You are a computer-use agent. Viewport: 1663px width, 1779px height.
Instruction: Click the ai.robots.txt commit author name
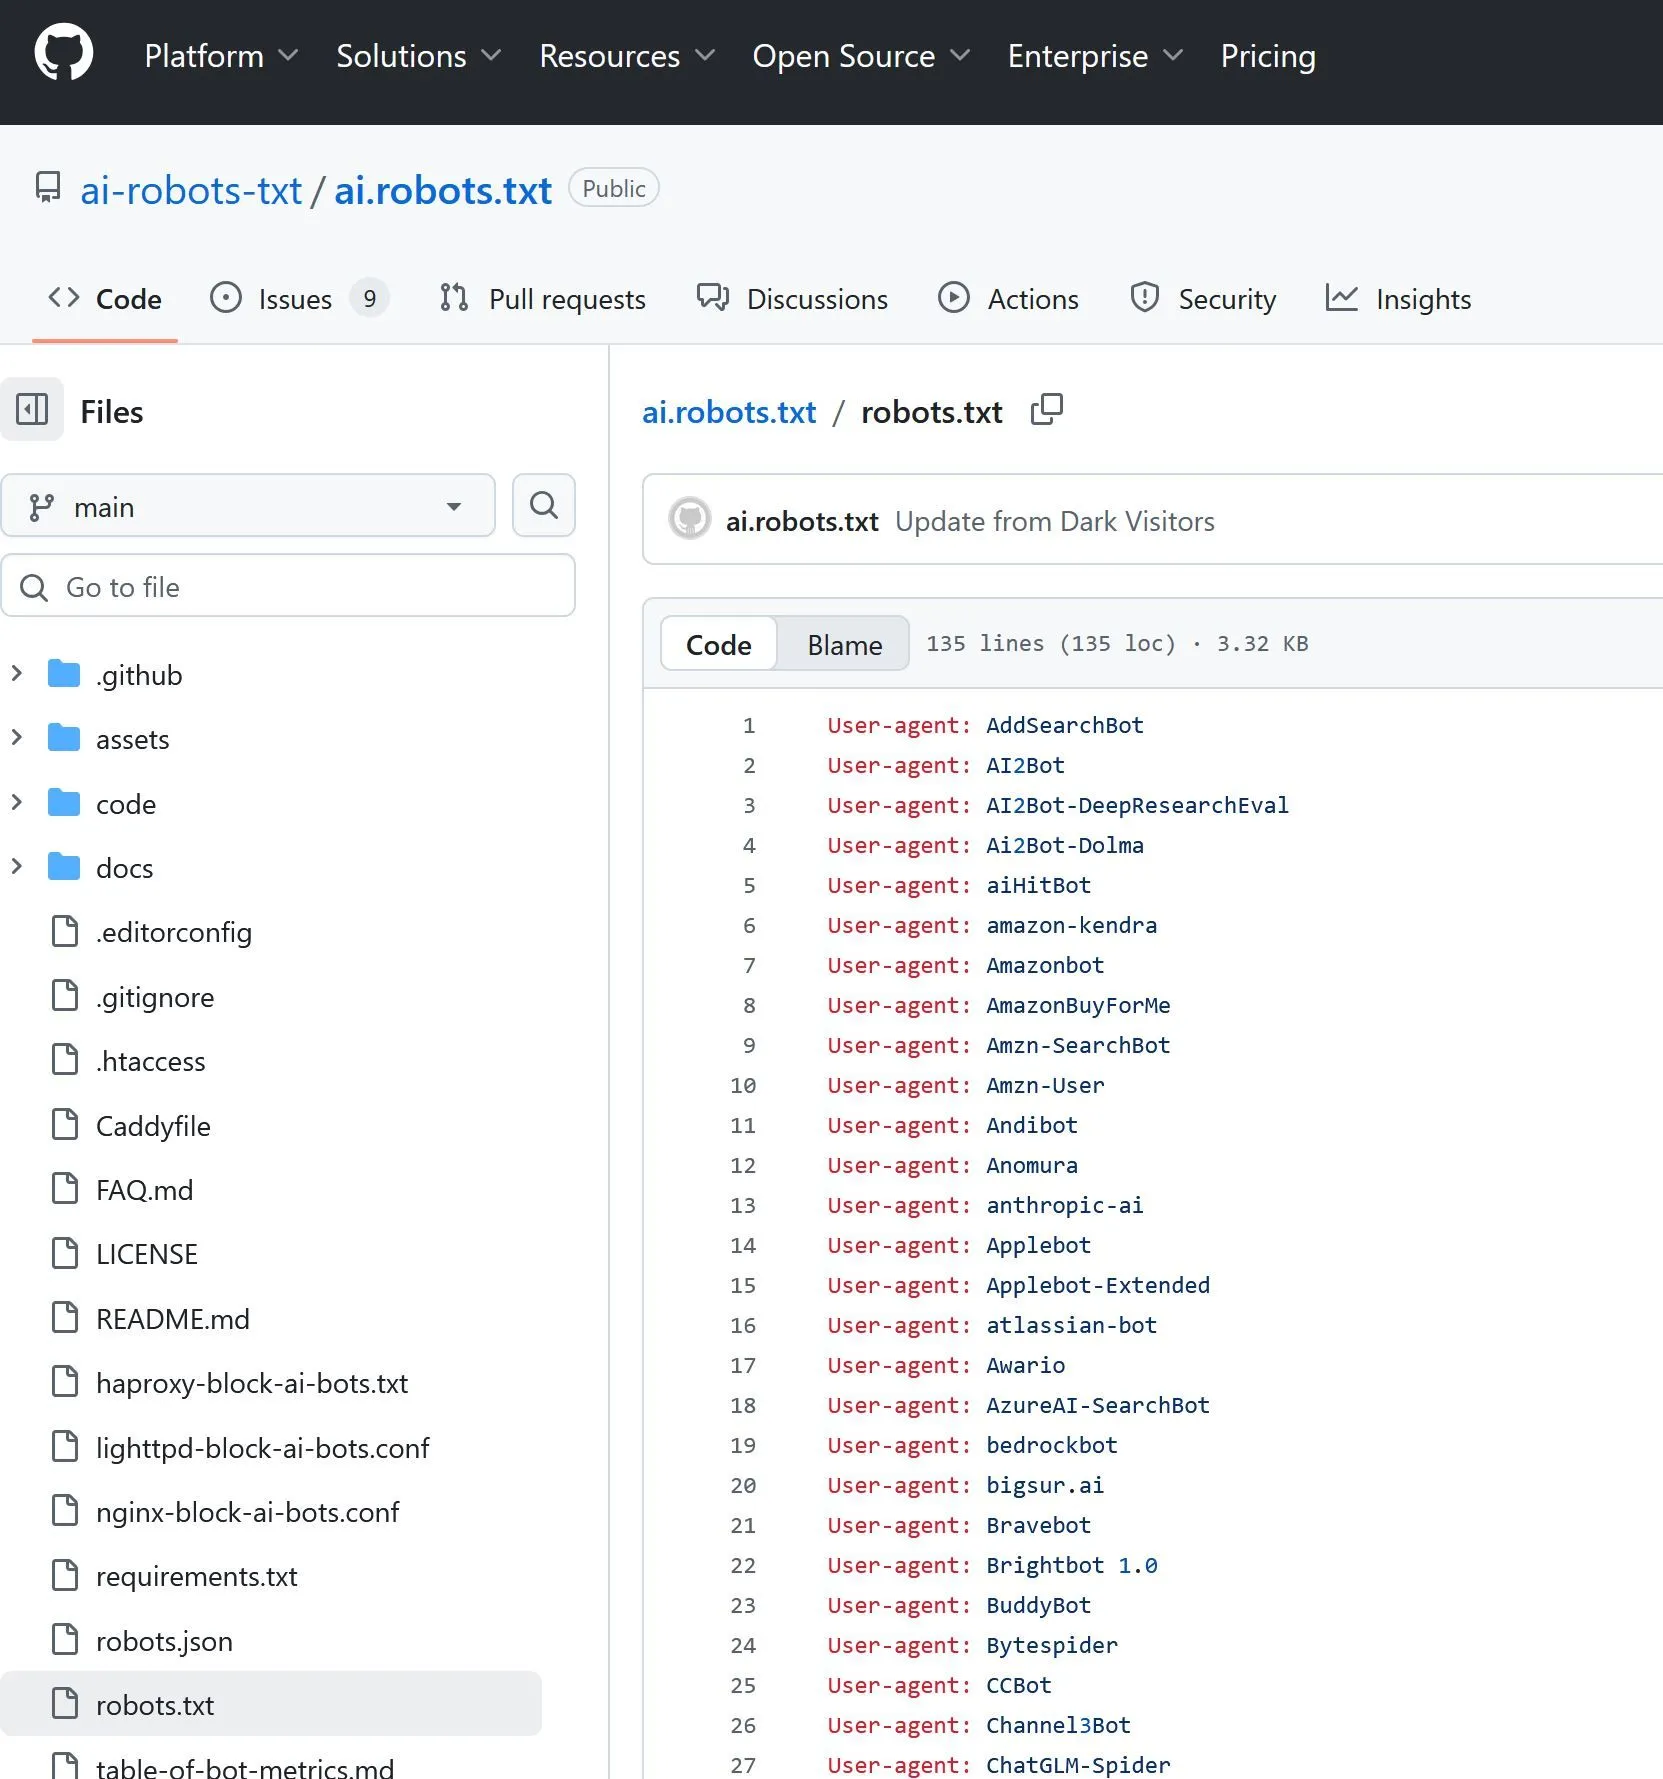[802, 521]
